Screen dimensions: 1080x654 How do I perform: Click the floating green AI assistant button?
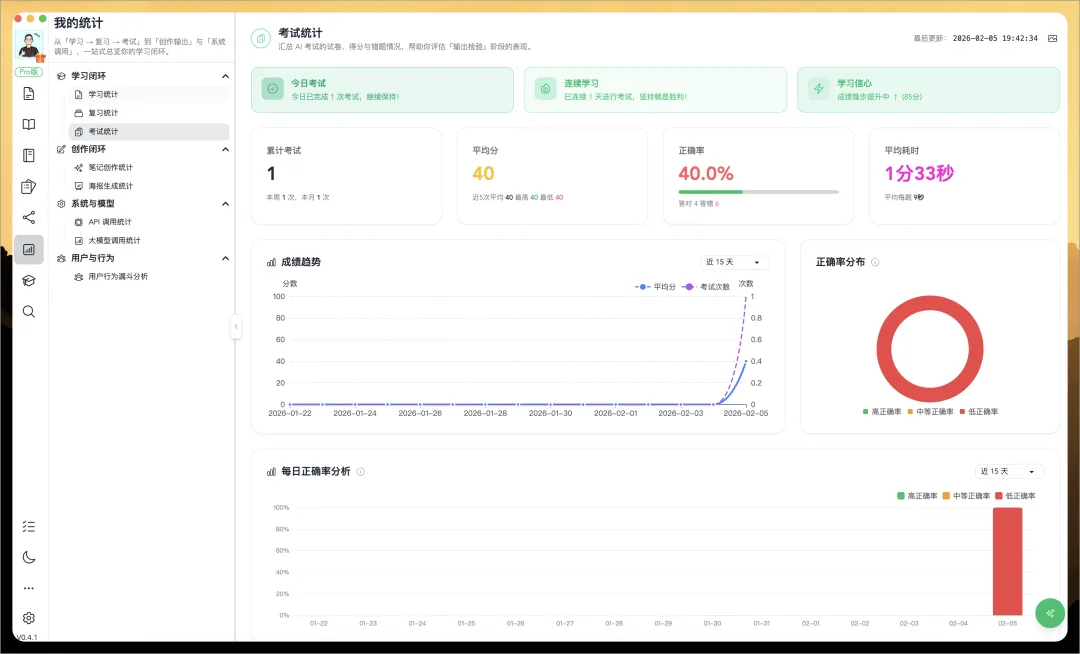[1049, 613]
